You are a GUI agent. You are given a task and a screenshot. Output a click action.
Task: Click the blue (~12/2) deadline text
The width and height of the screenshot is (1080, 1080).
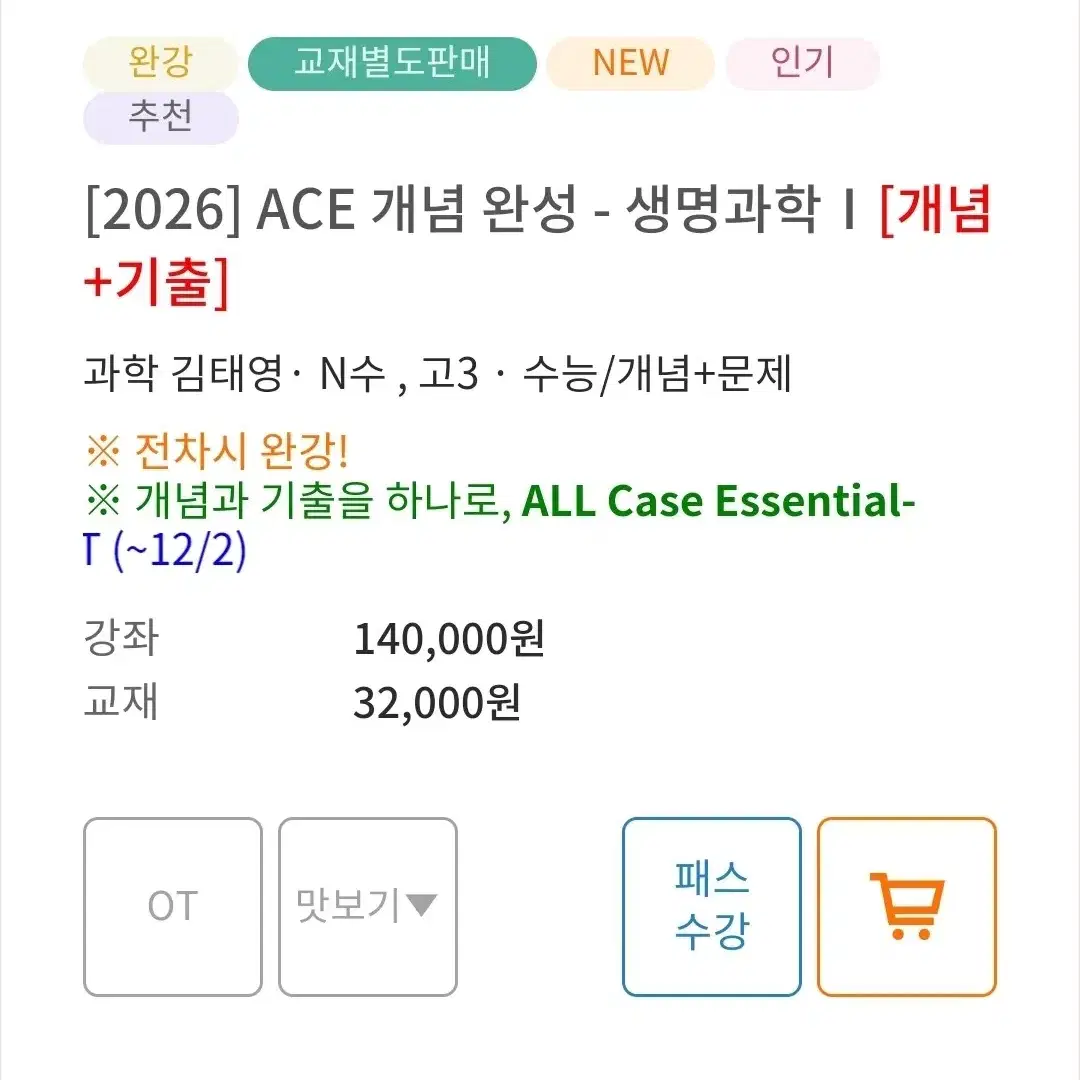(179, 551)
